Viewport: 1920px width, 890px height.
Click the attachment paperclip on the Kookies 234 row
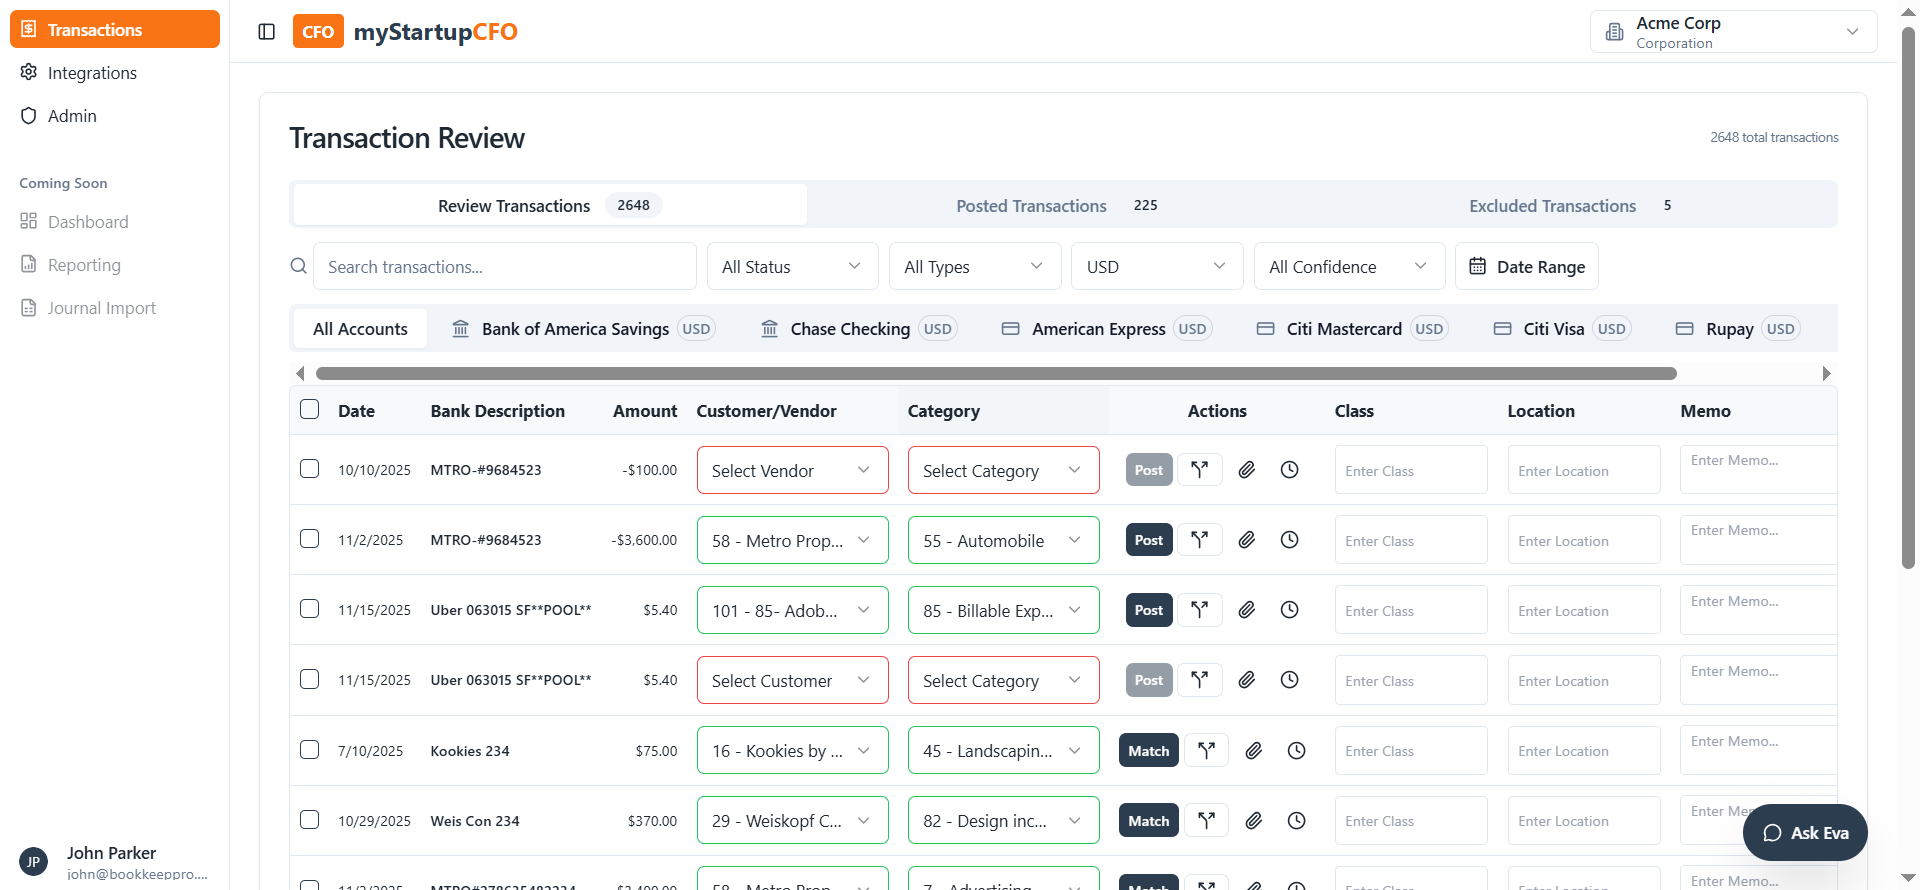click(x=1253, y=751)
